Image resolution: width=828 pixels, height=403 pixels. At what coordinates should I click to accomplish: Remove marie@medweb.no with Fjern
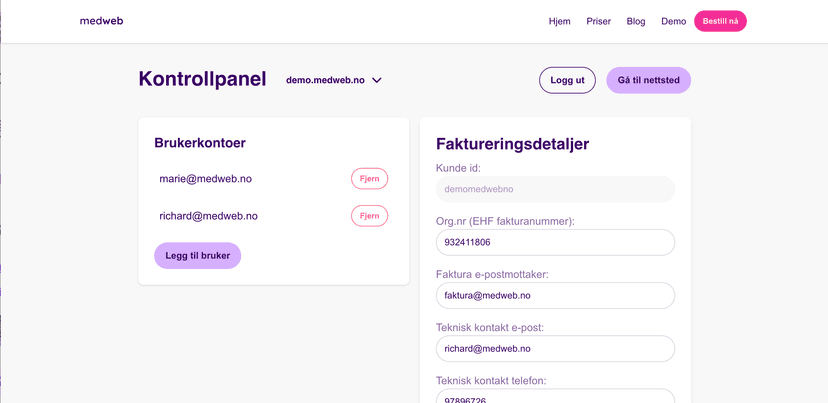369,179
